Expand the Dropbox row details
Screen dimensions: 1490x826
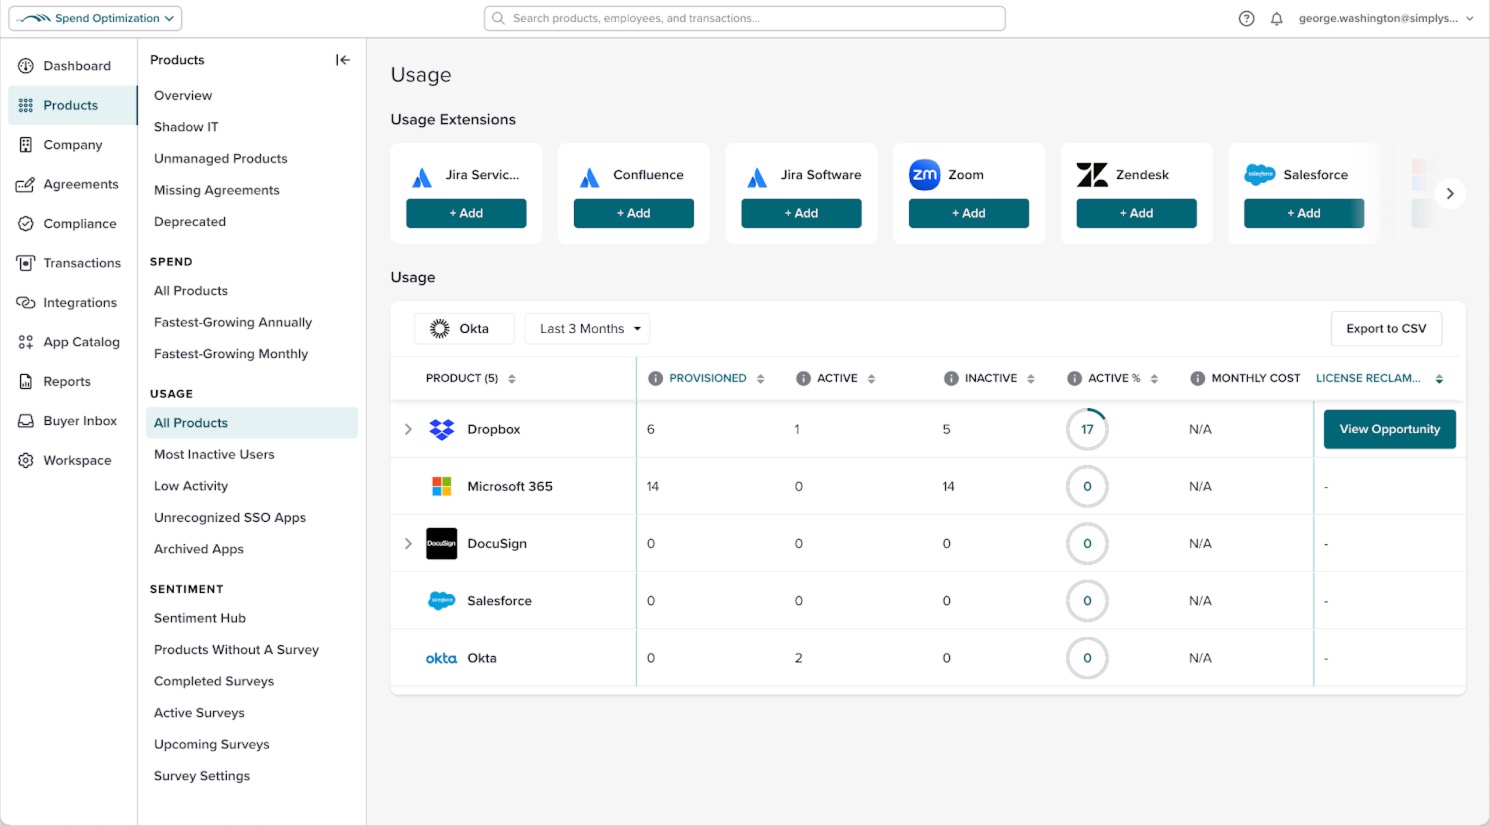407,429
